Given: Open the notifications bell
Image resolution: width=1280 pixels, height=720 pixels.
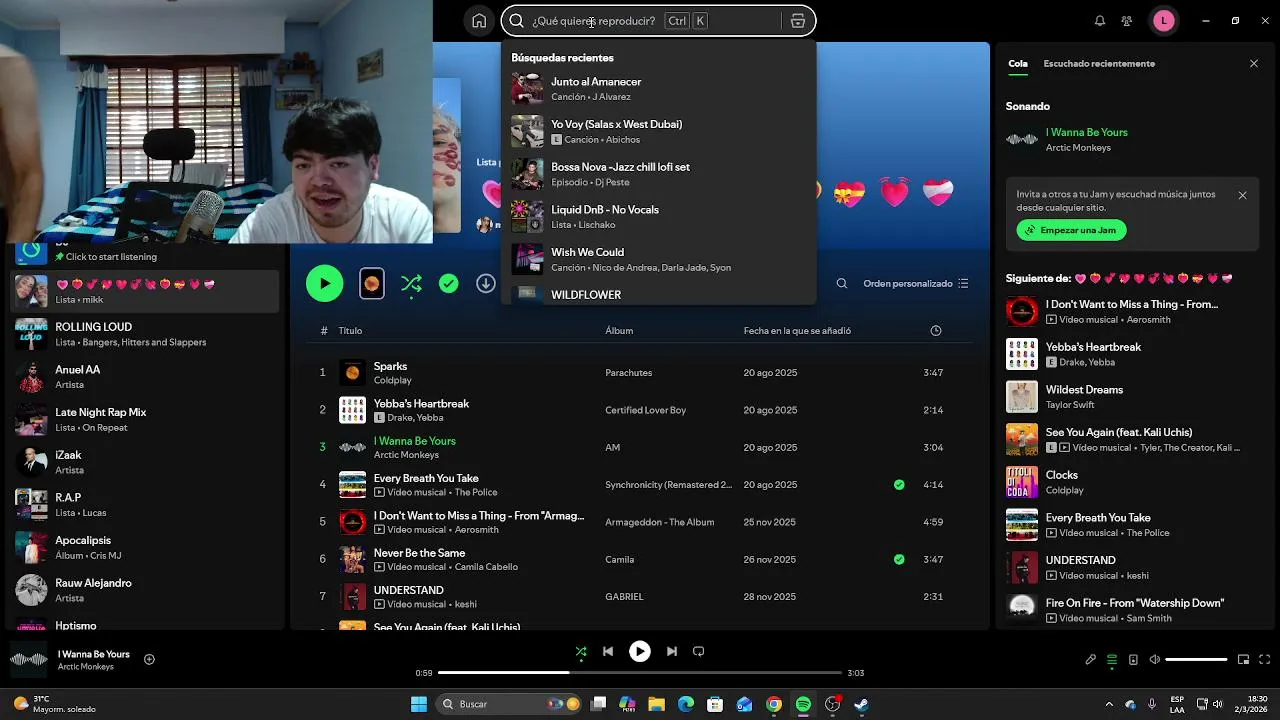Looking at the screenshot, I should click(1100, 21).
